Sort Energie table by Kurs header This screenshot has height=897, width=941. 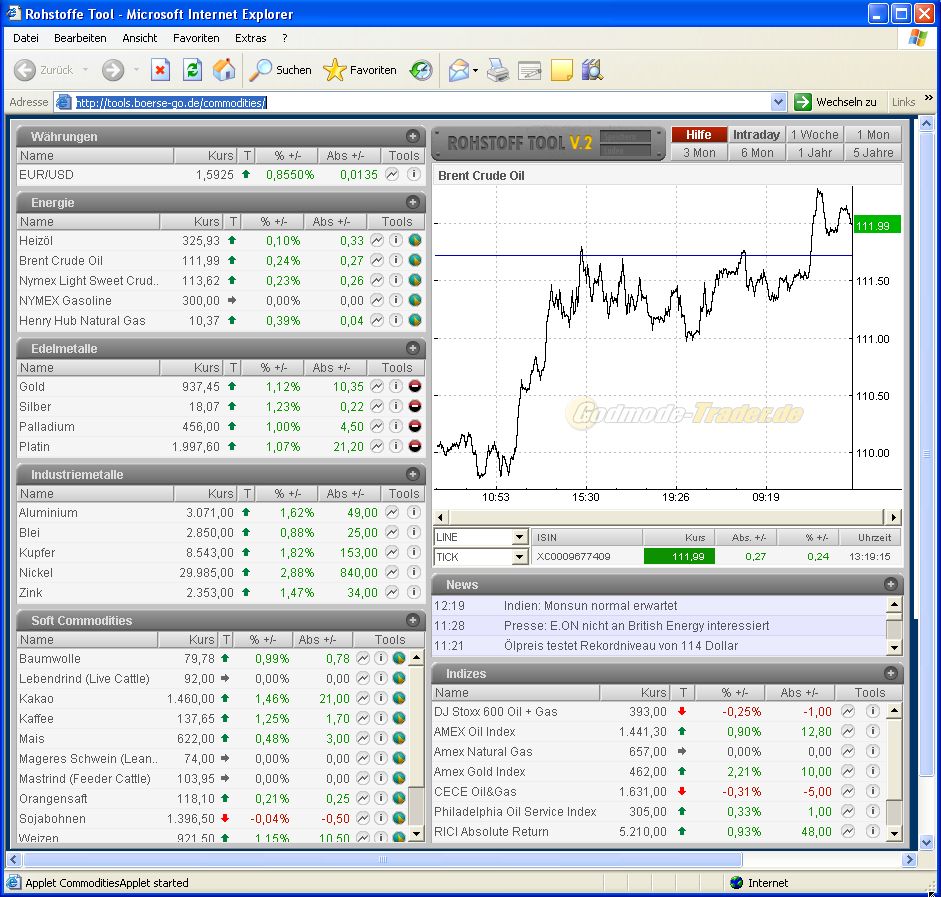point(192,221)
